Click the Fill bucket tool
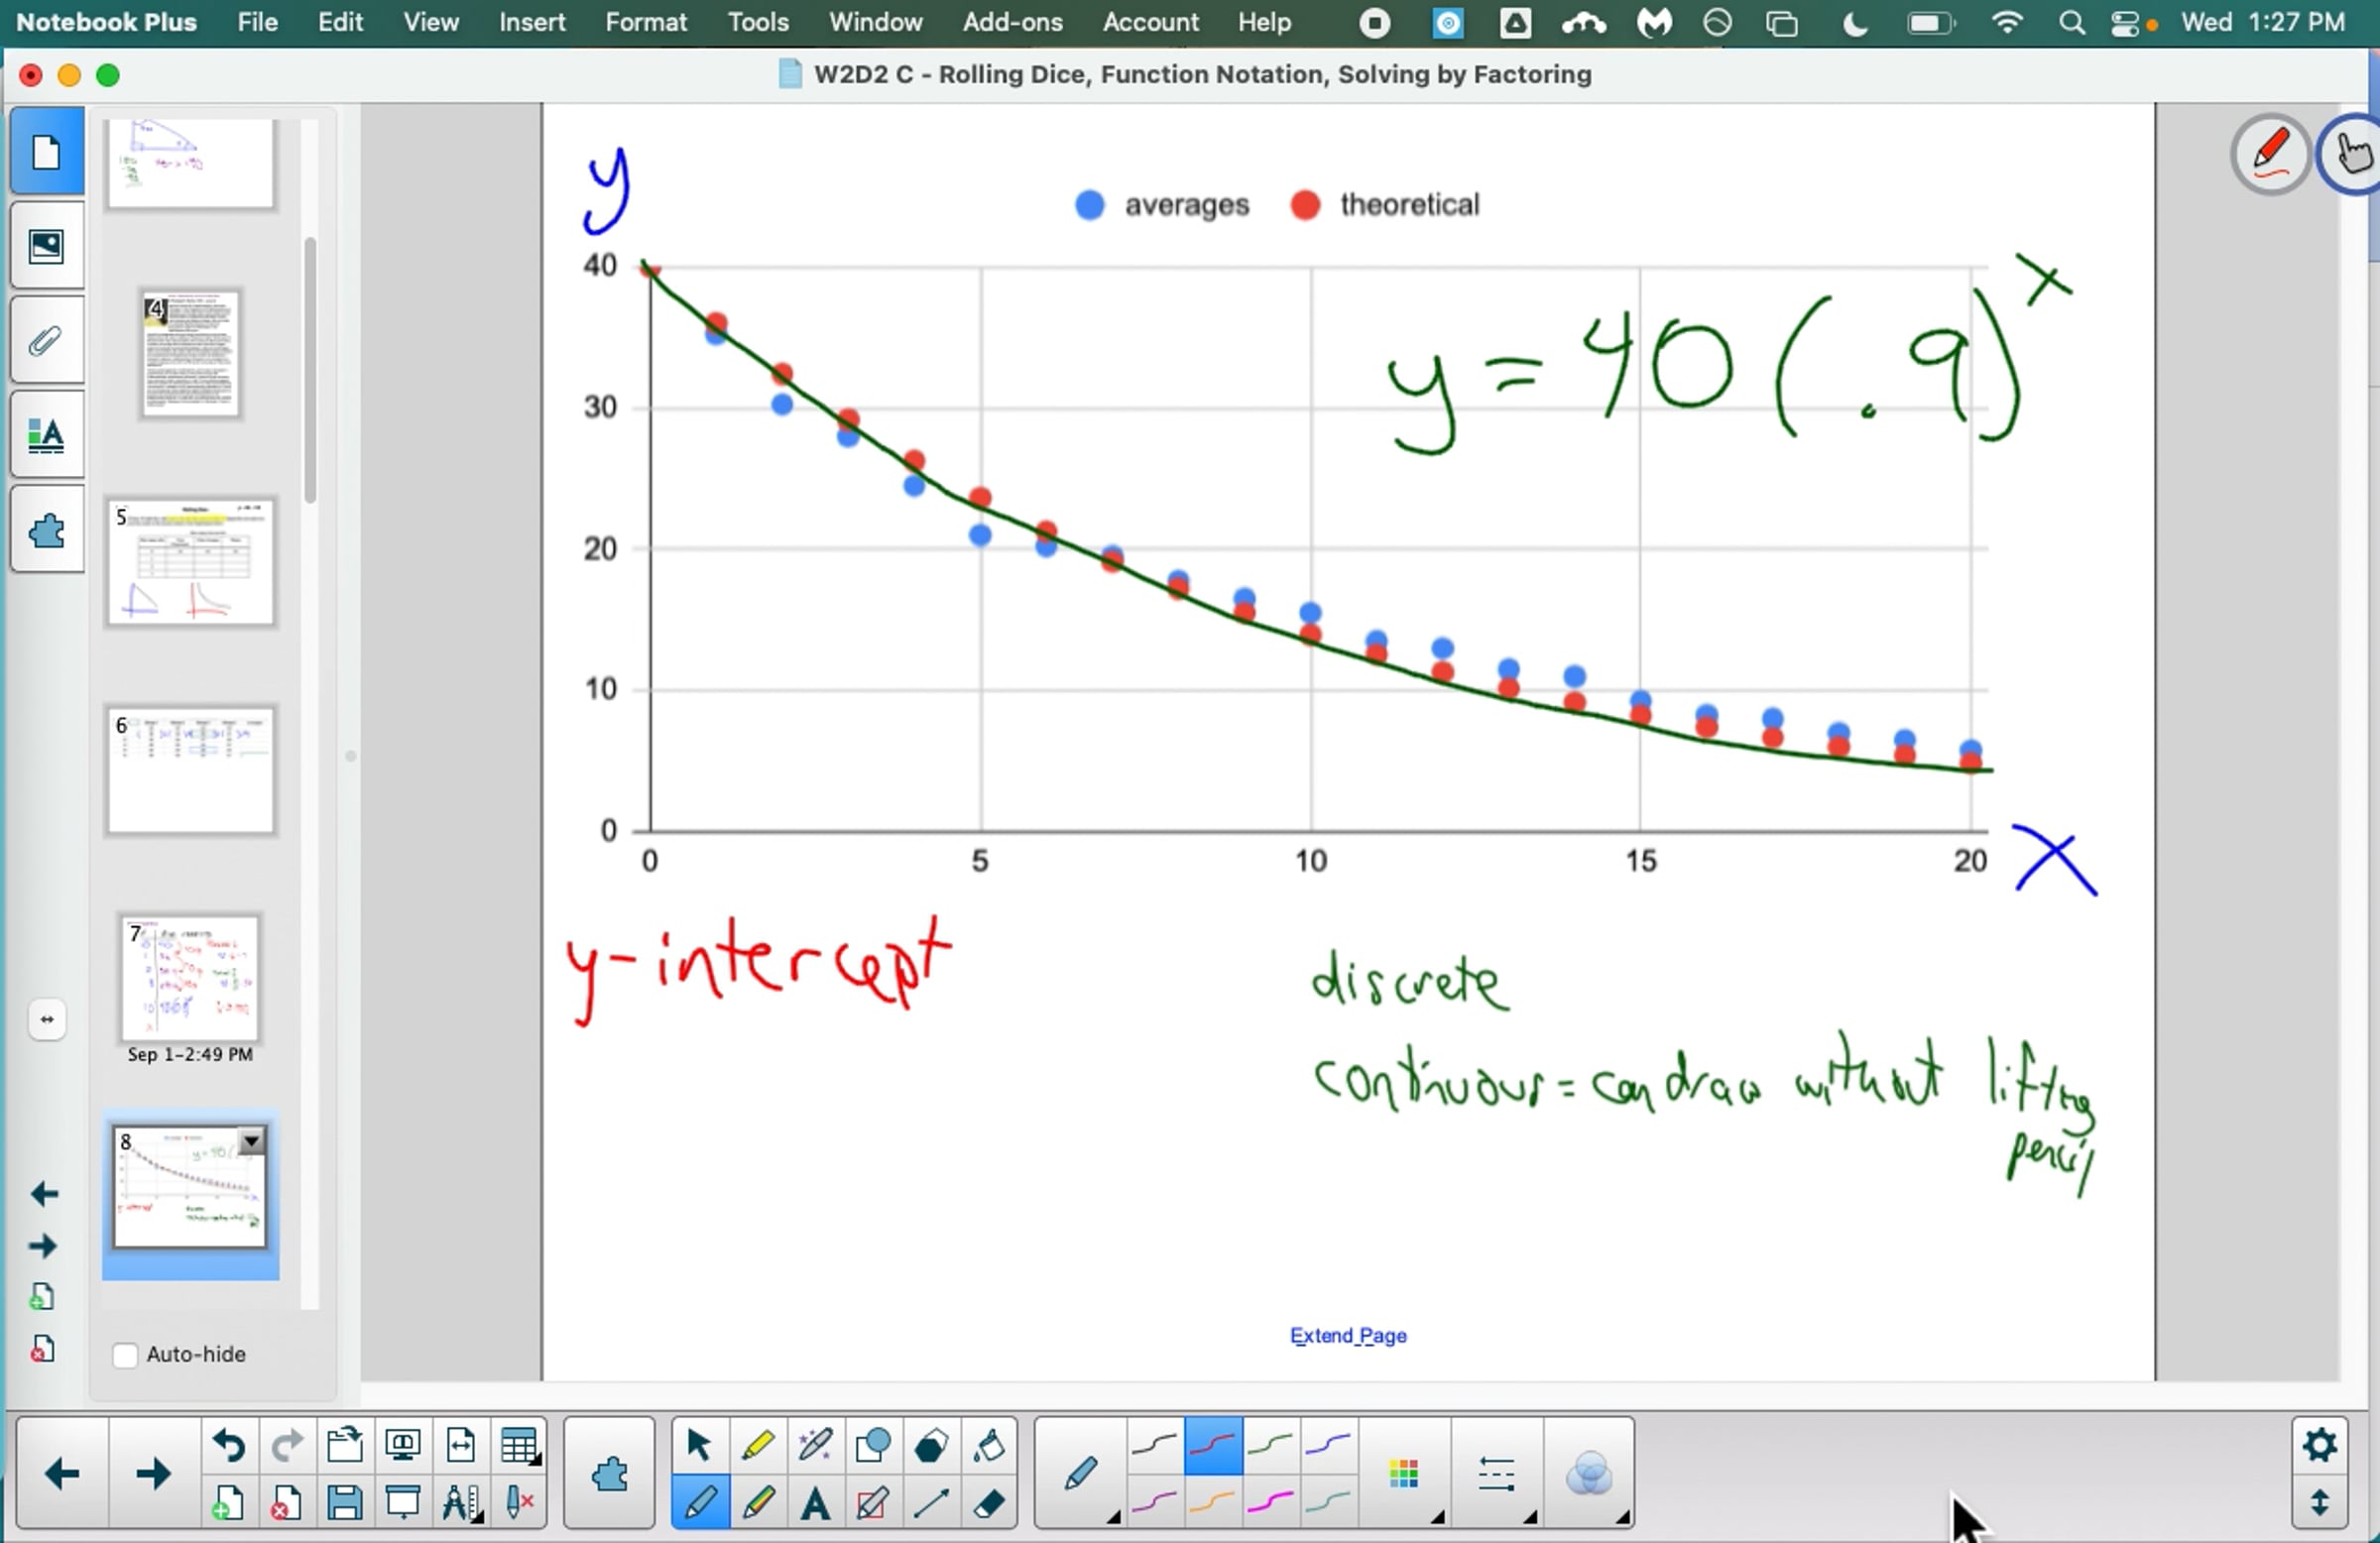The width and height of the screenshot is (2380, 1543). point(989,1445)
